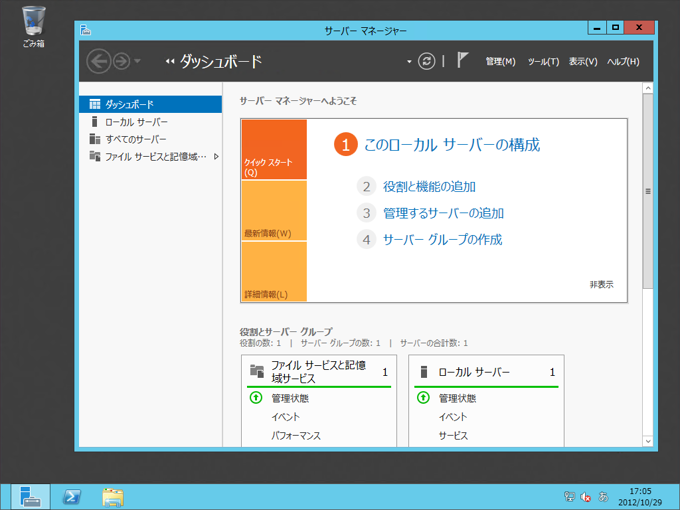Screen dimensions: 680x510
Task: Click the scrollbar up arrow
Action: pos(648,88)
